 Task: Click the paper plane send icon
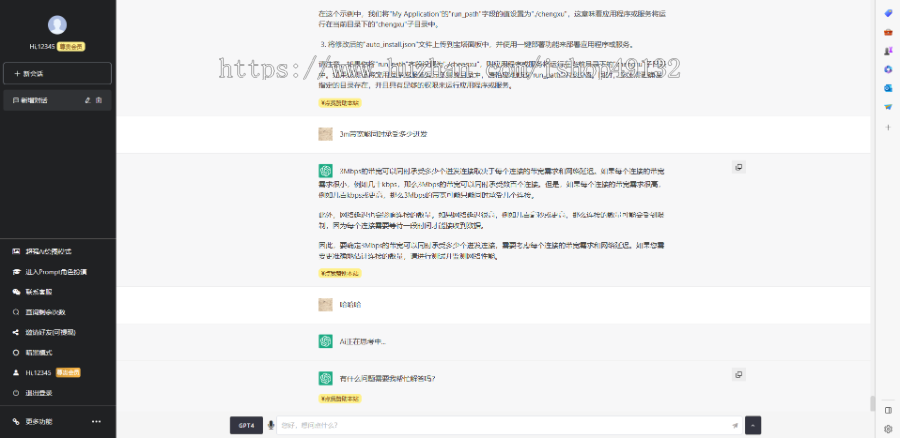click(x=735, y=425)
